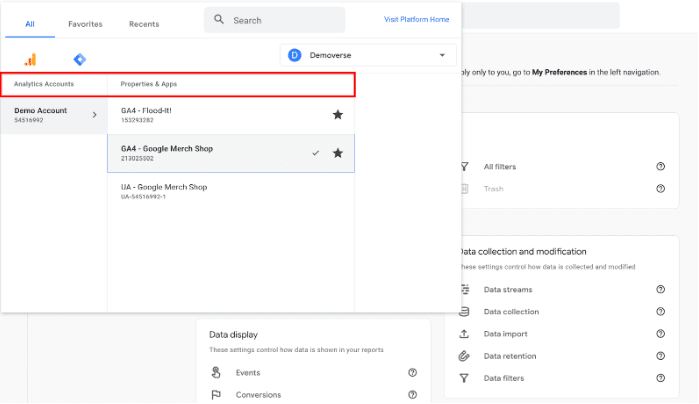Click help icon beside Events
The width and height of the screenshot is (699, 404).
click(413, 373)
